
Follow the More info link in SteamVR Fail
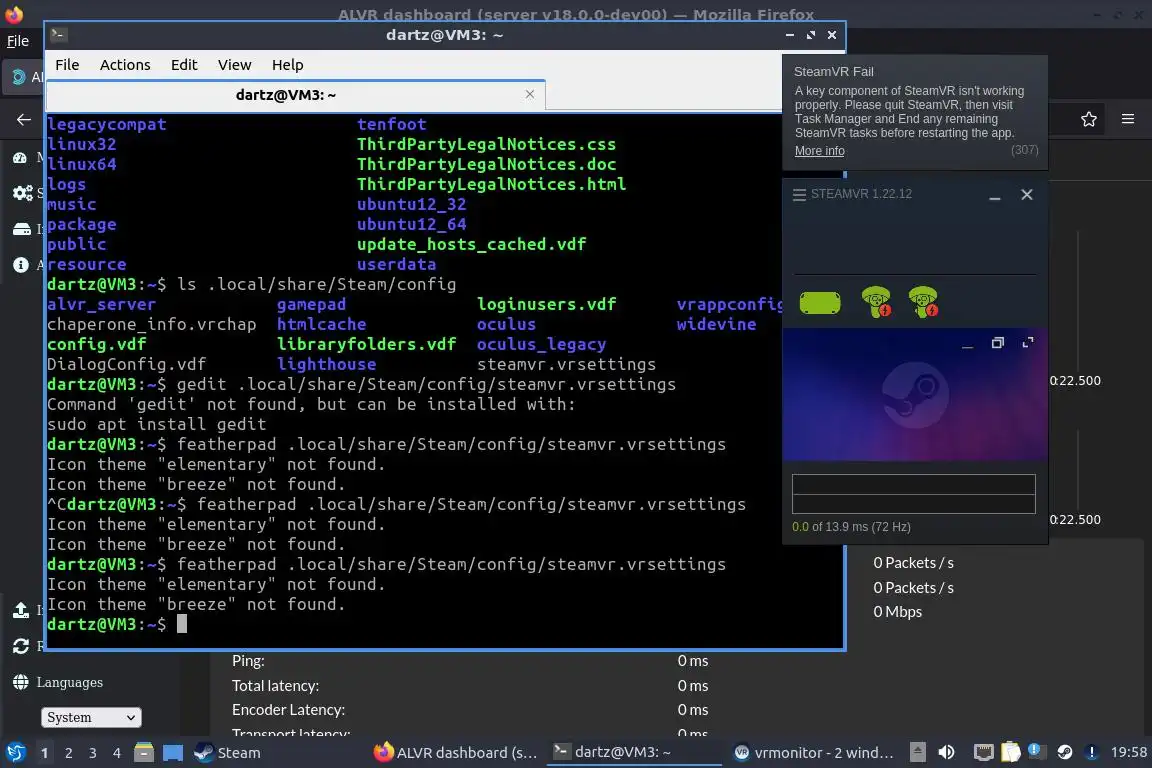coord(819,151)
